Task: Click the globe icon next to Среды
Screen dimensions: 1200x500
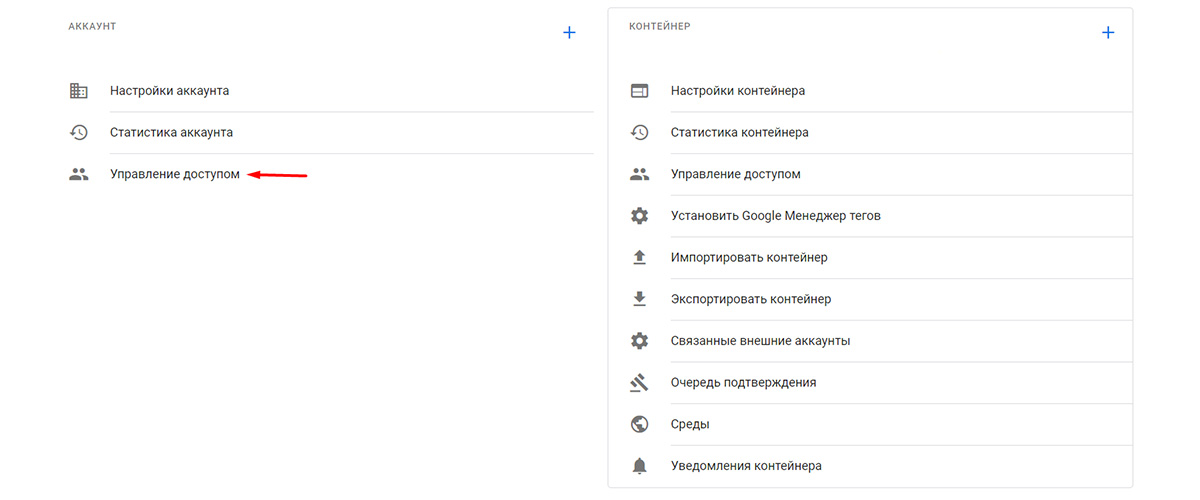Action: (x=640, y=424)
